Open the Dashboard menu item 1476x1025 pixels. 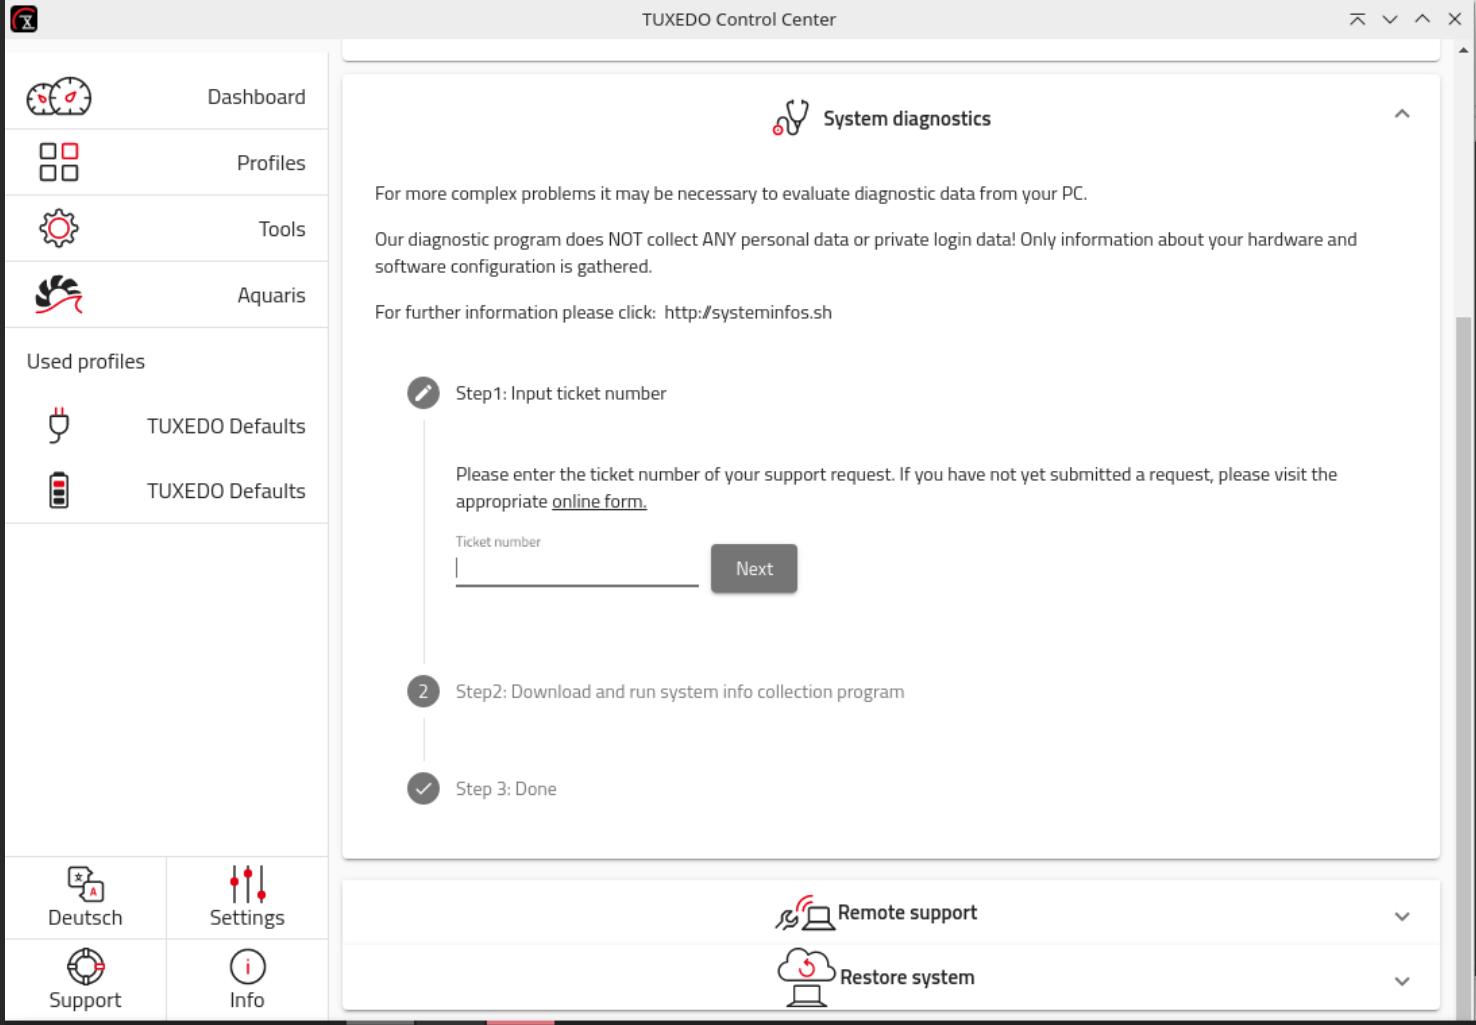[x=166, y=97]
